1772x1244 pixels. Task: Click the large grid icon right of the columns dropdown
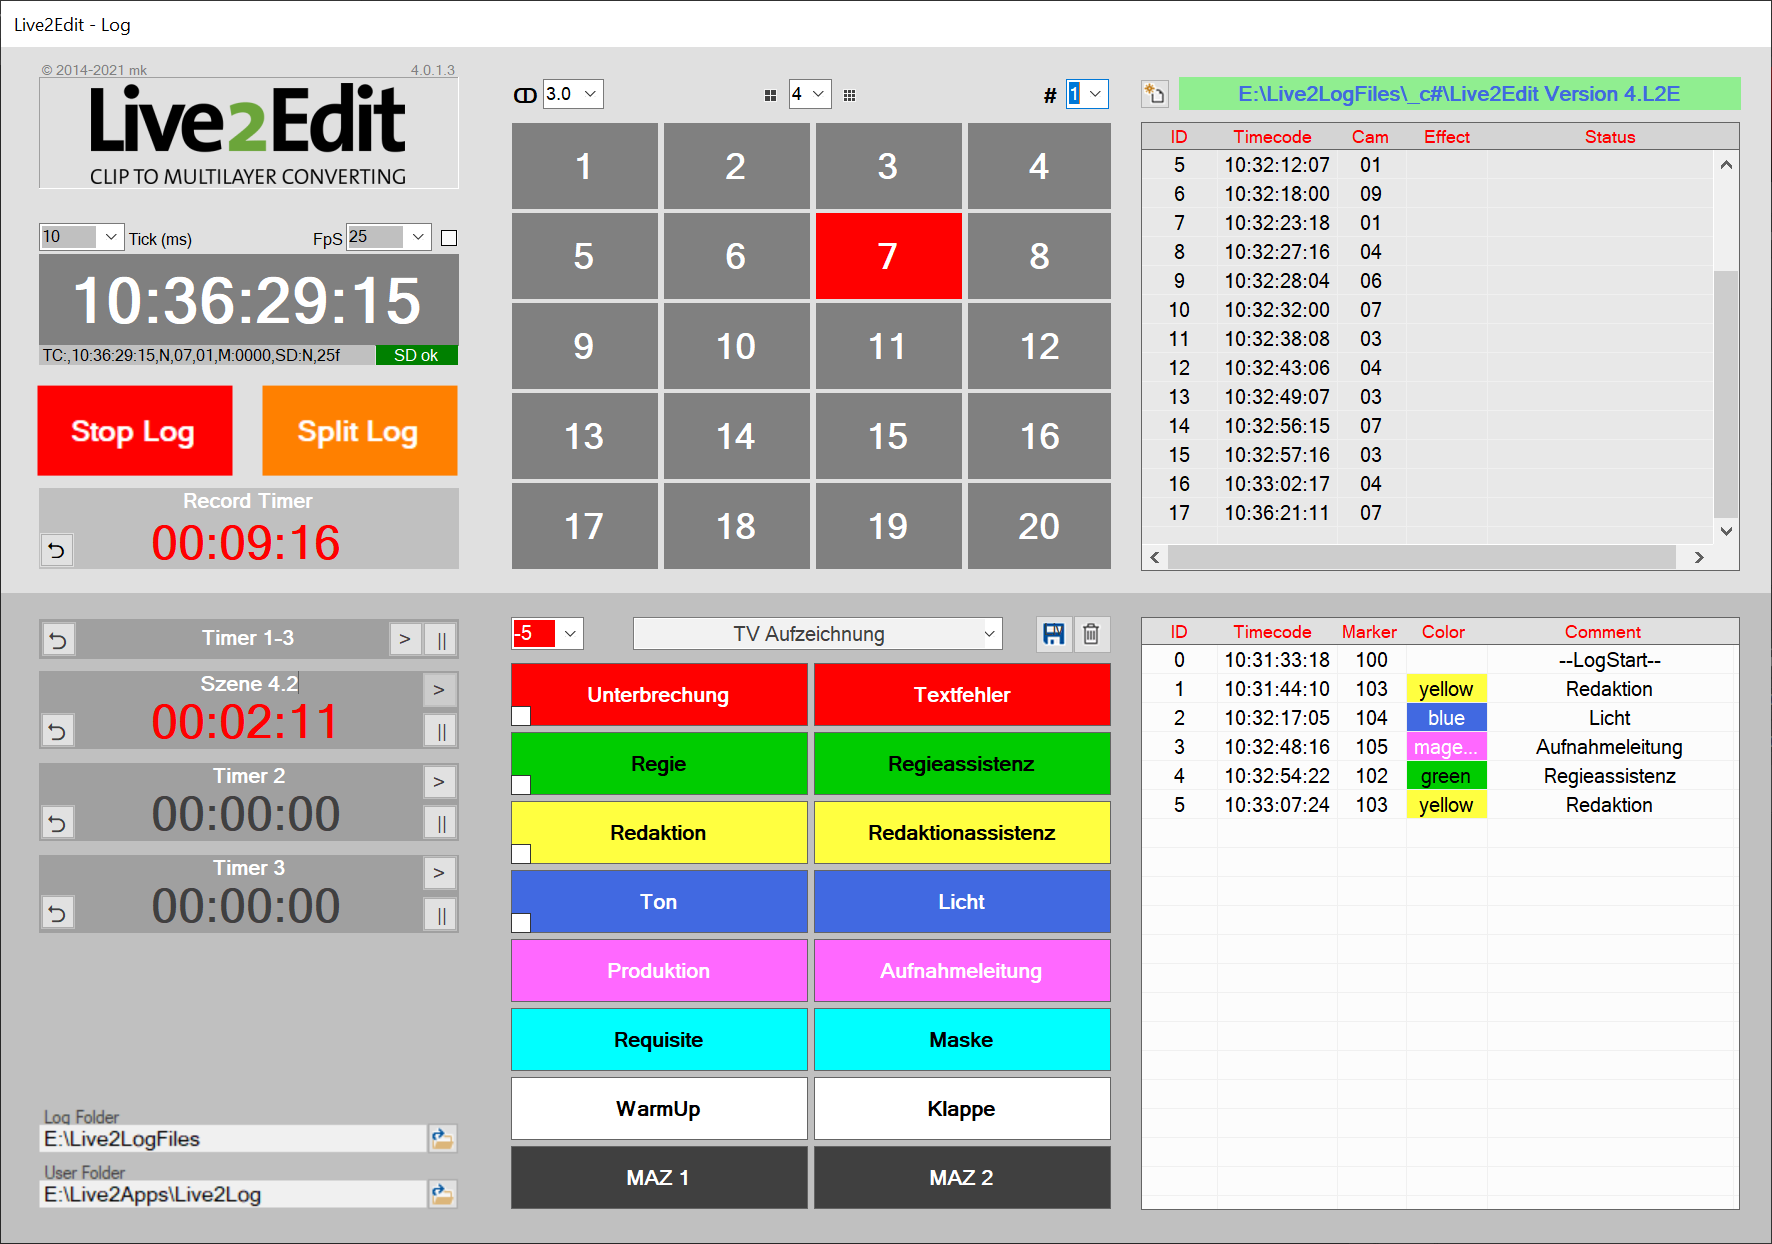[849, 95]
